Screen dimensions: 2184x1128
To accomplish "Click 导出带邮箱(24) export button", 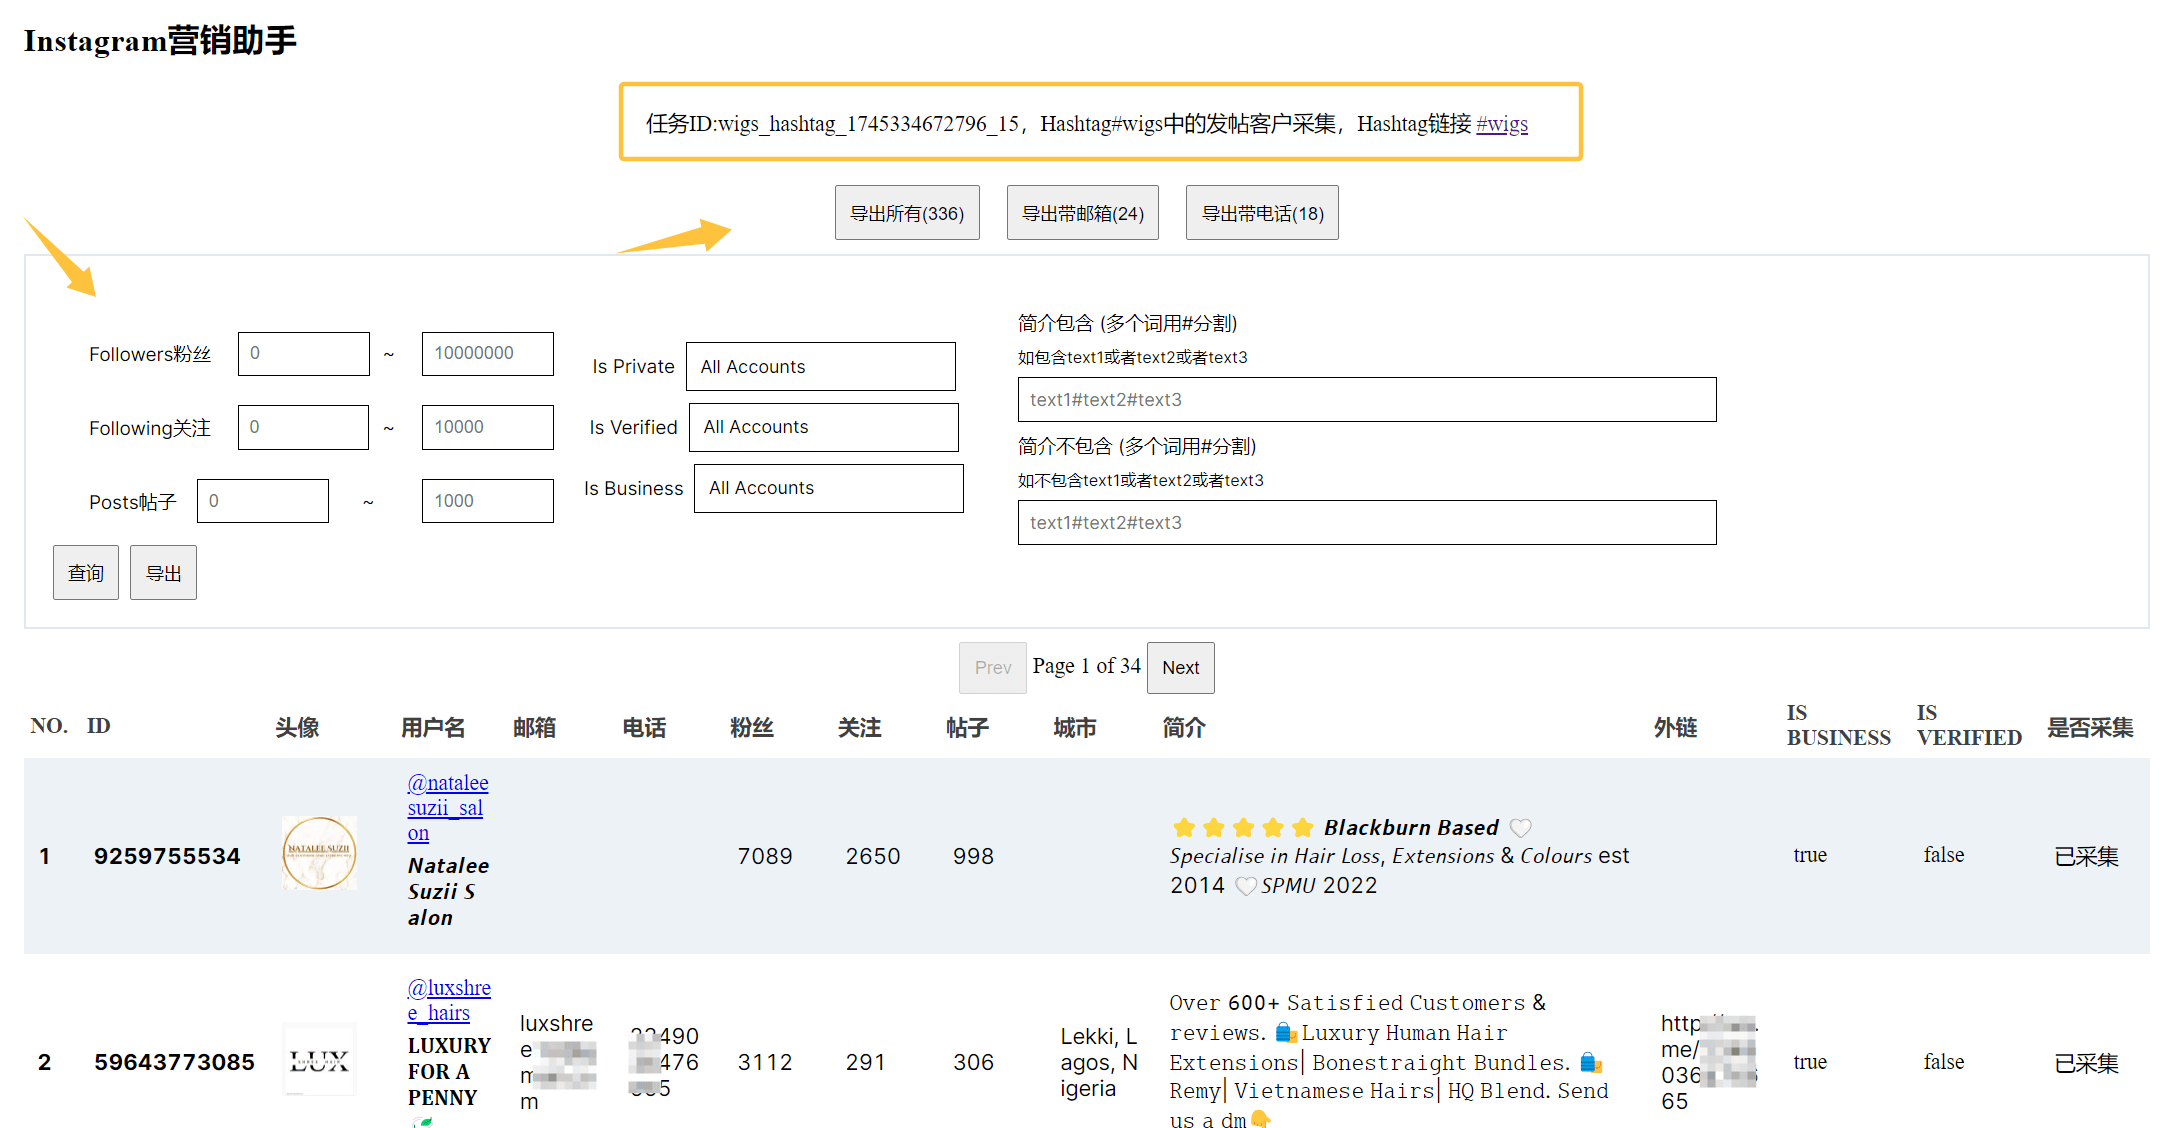I will [x=1082, y=213].
